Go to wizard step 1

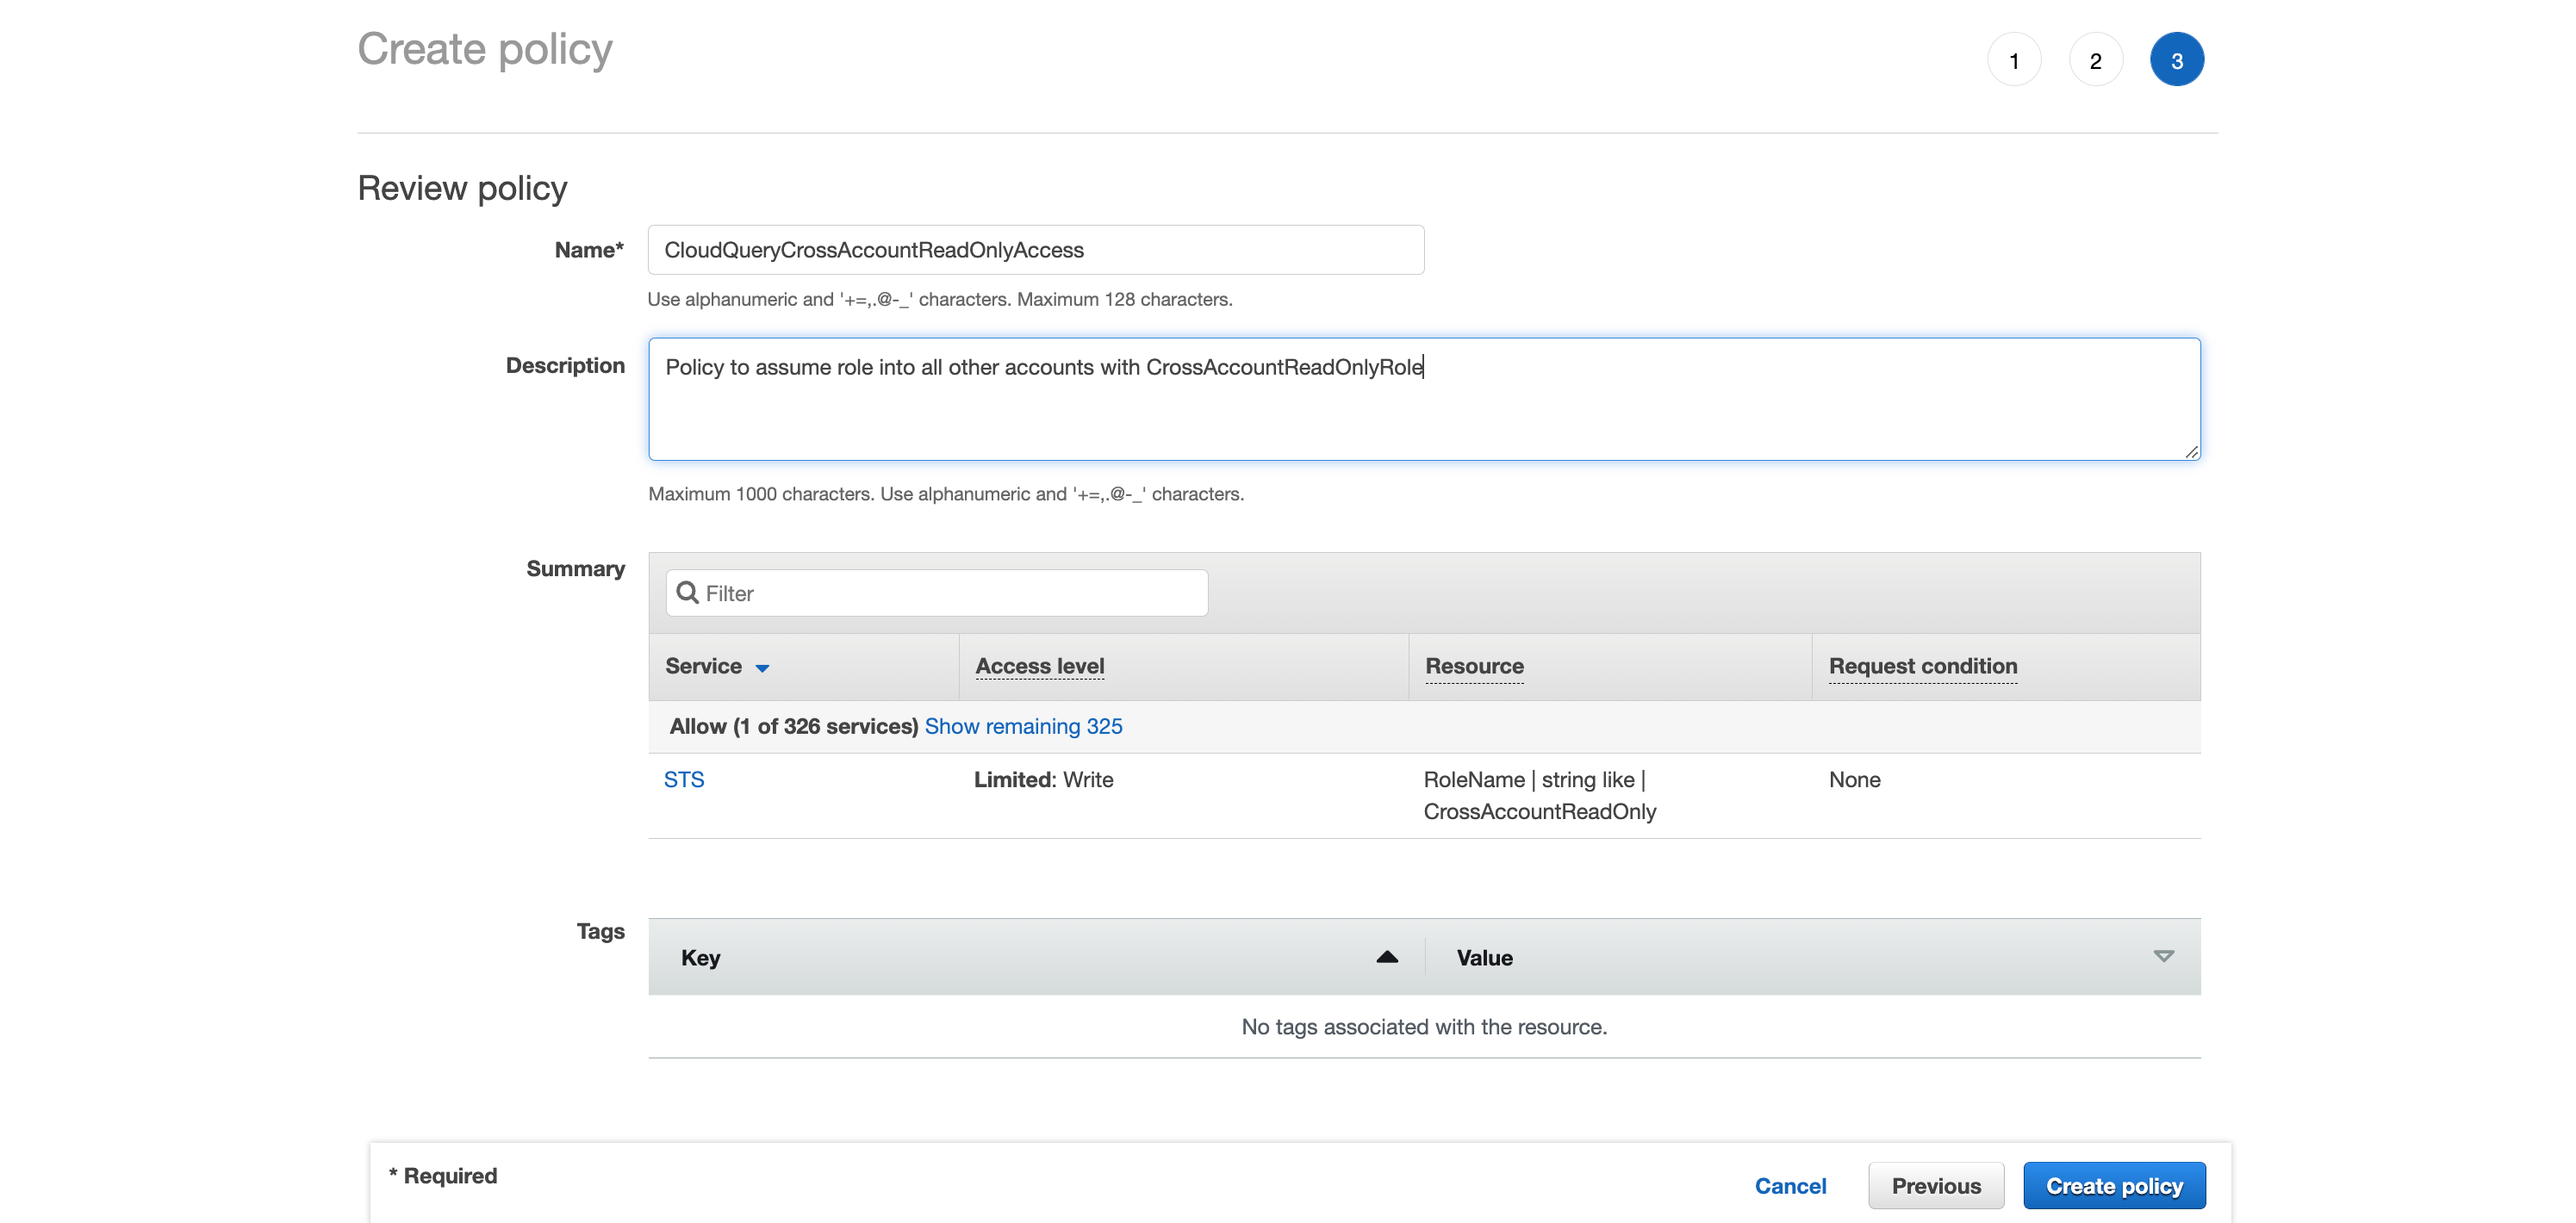(2013, 60)
